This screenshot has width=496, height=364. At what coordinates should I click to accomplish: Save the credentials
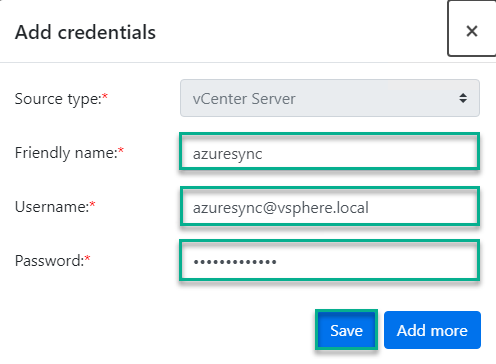tap(346, 330)
